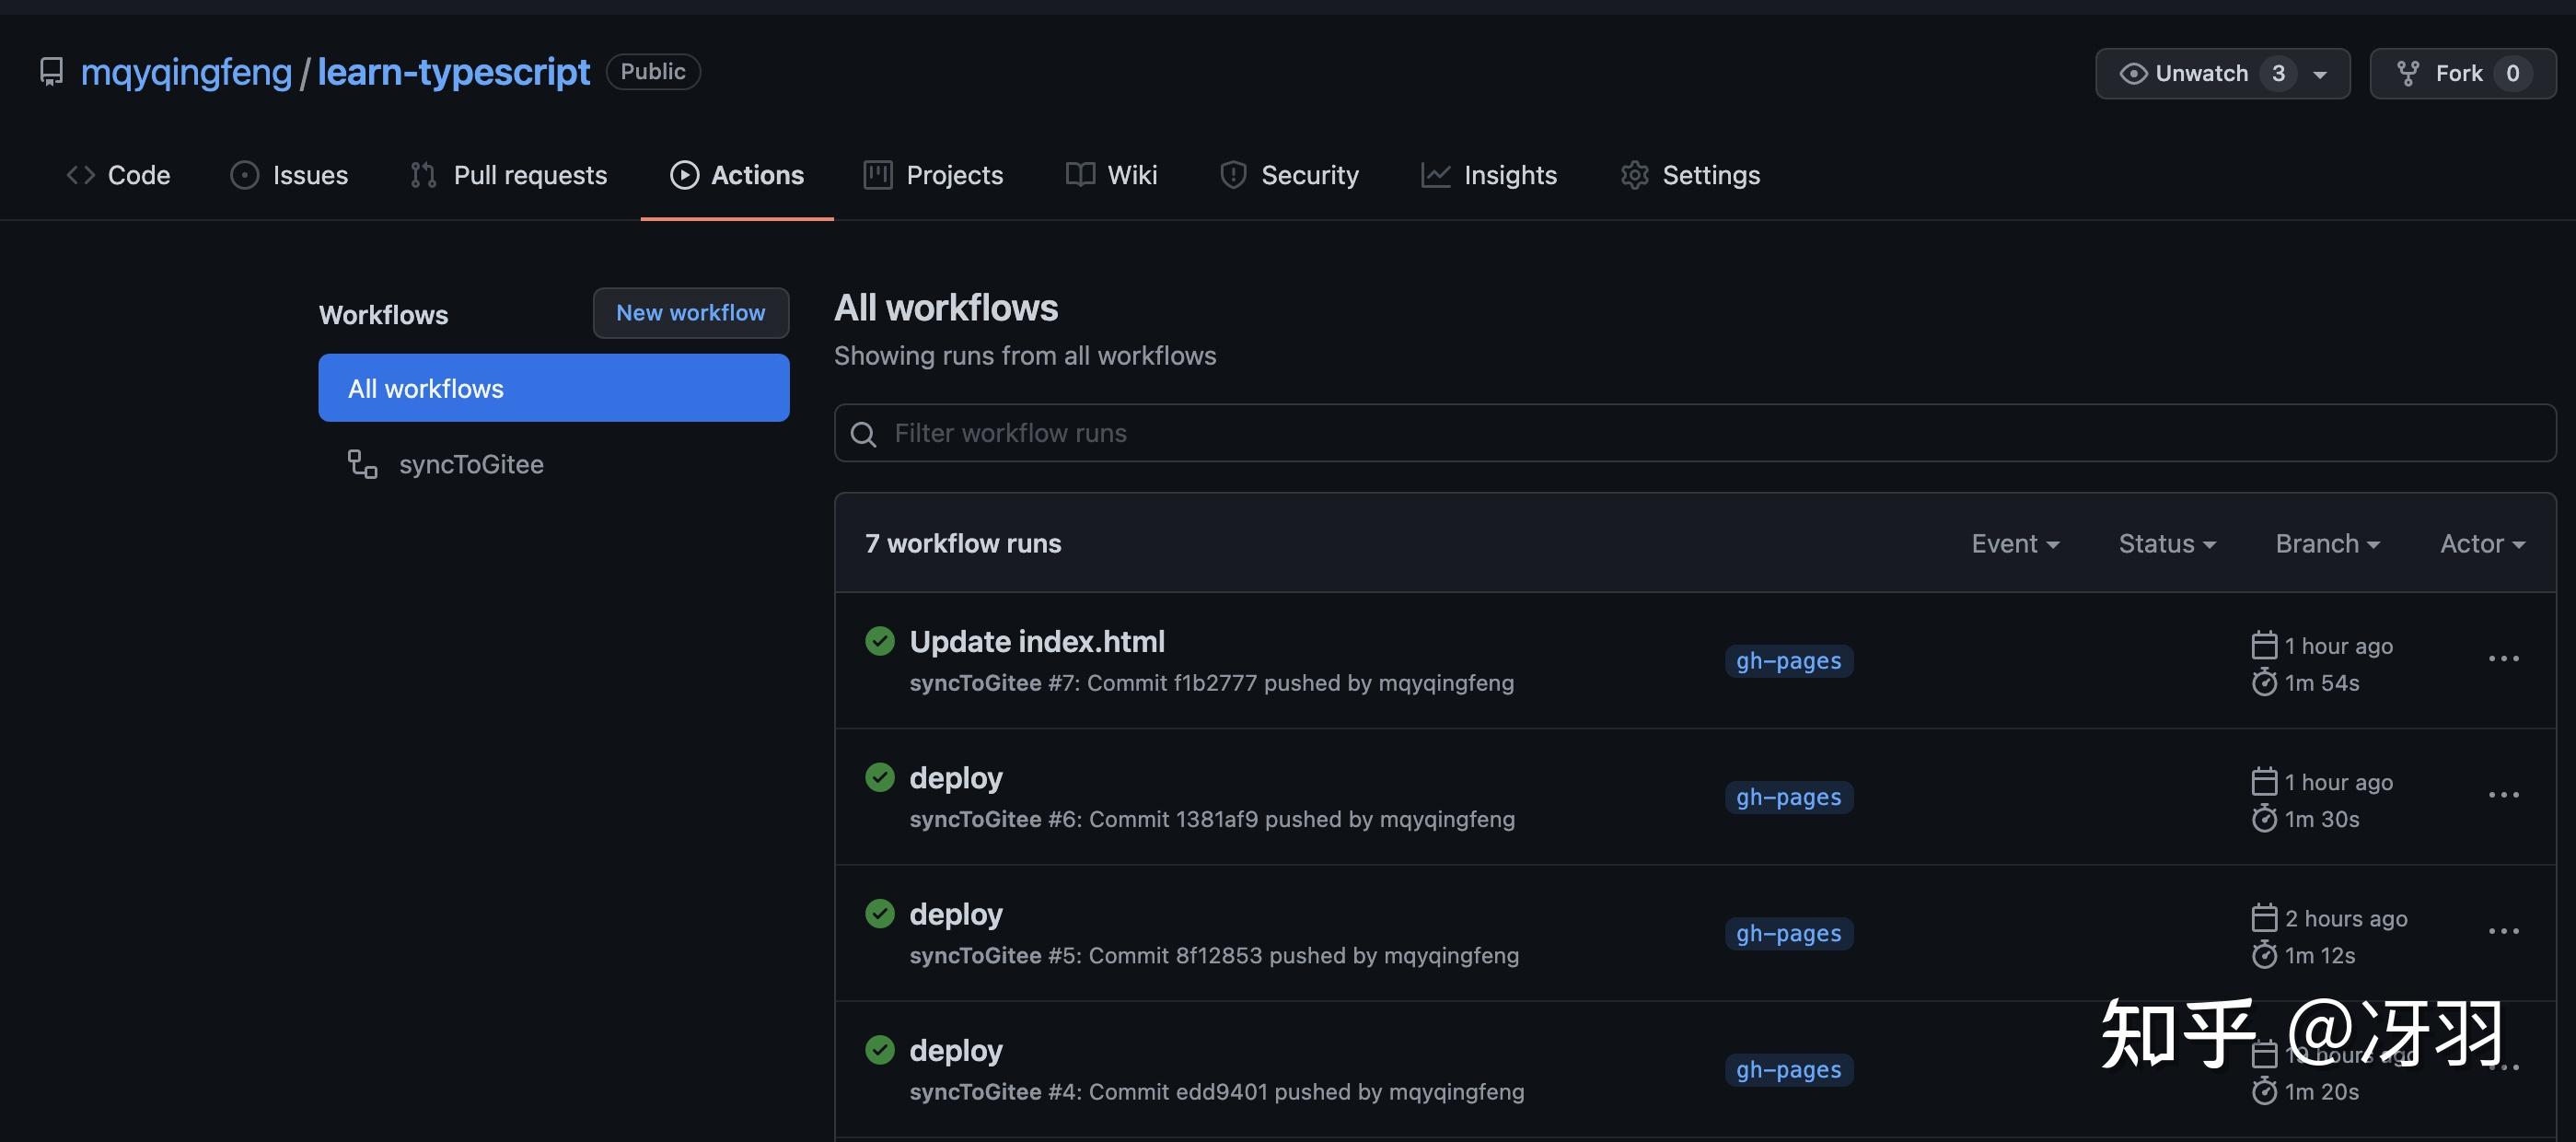This screenshot has width=2576, height=1142.
Task: Click green success check on Update index.html
Action: click(880, 641)
